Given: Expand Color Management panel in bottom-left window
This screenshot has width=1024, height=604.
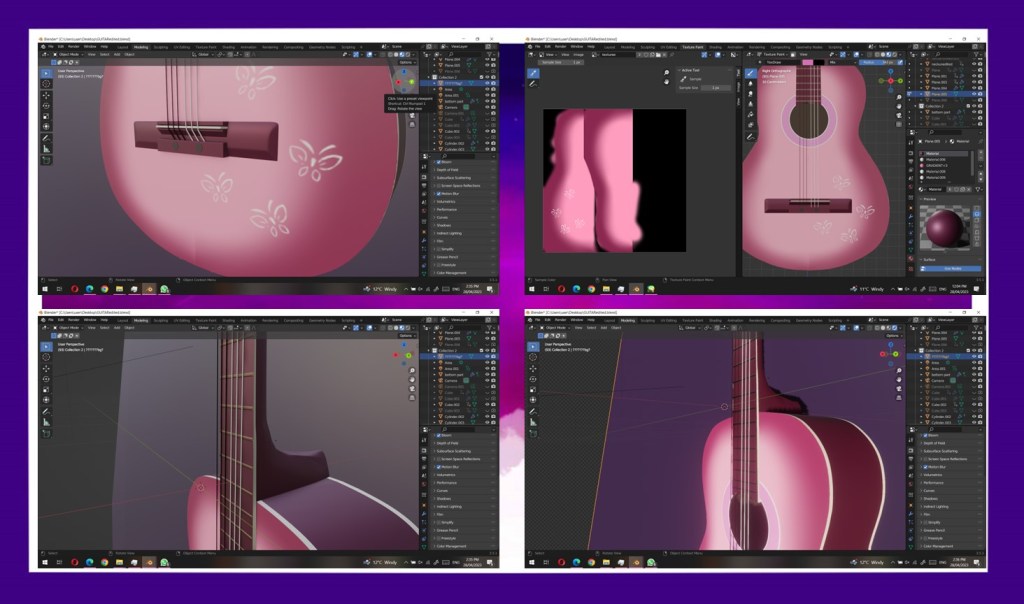Looking at the screenshot, I should click(x=450, y=546).
